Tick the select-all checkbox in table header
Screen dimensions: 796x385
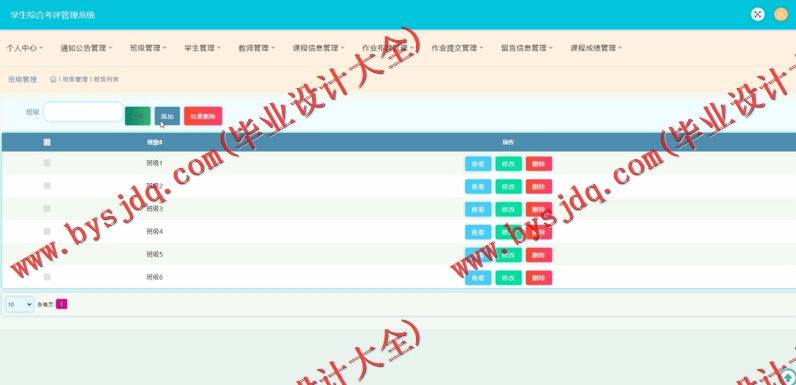[x=47, y=142]
